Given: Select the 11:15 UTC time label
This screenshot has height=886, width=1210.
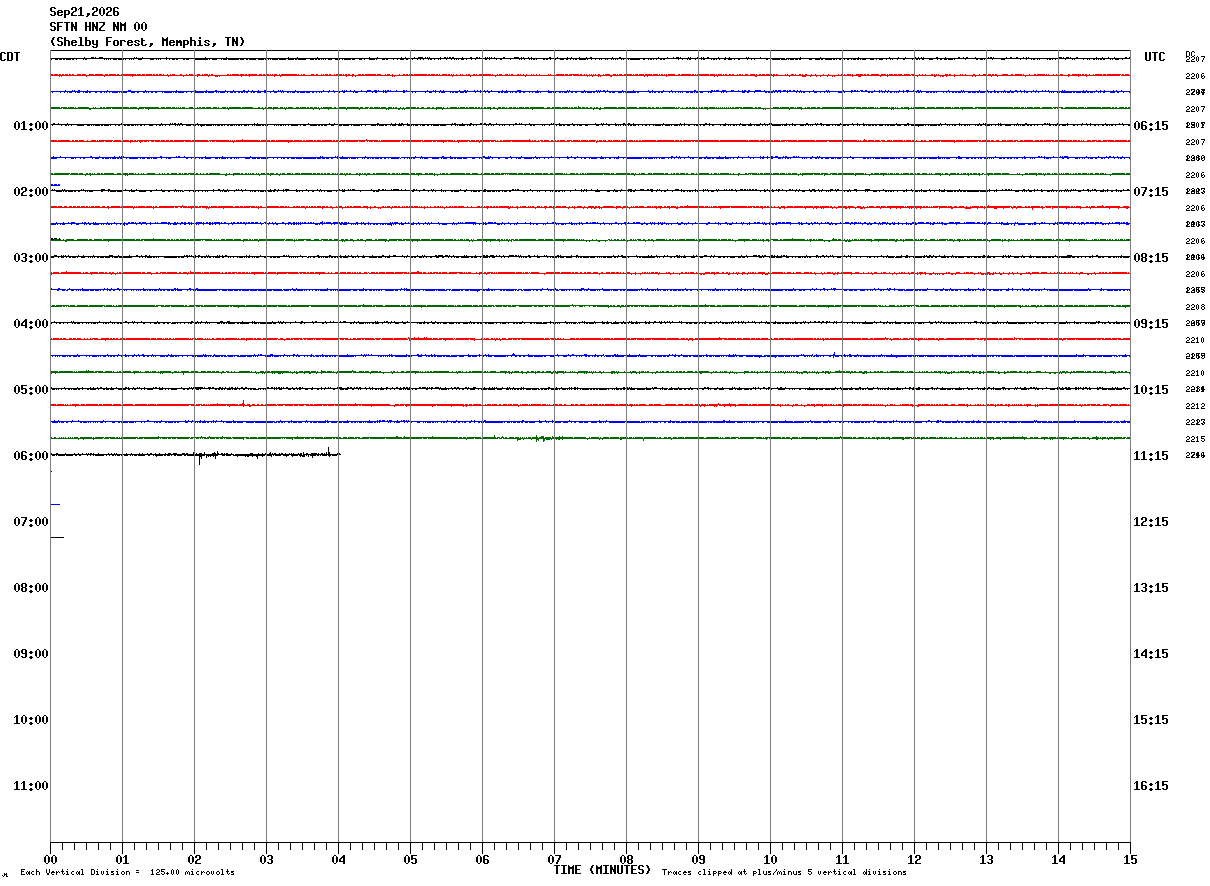Looking at the screenshot, I should tap(1150, 456).
